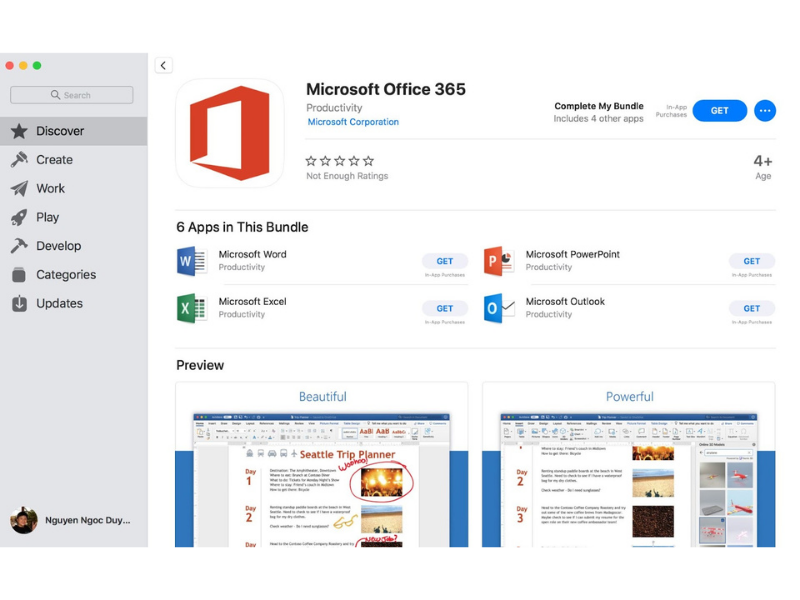Click GET for Microsoft Word
Viewport: 800px width, 600px height.
coord(444,261)
